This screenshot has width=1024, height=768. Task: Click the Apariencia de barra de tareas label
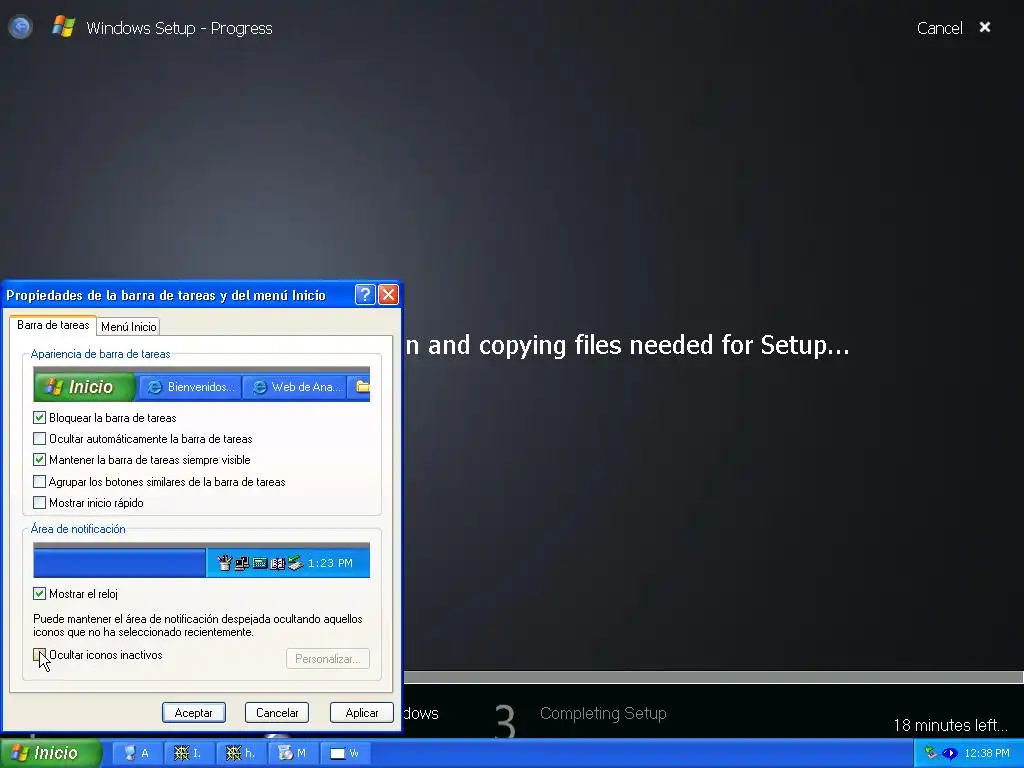(100, 354)
